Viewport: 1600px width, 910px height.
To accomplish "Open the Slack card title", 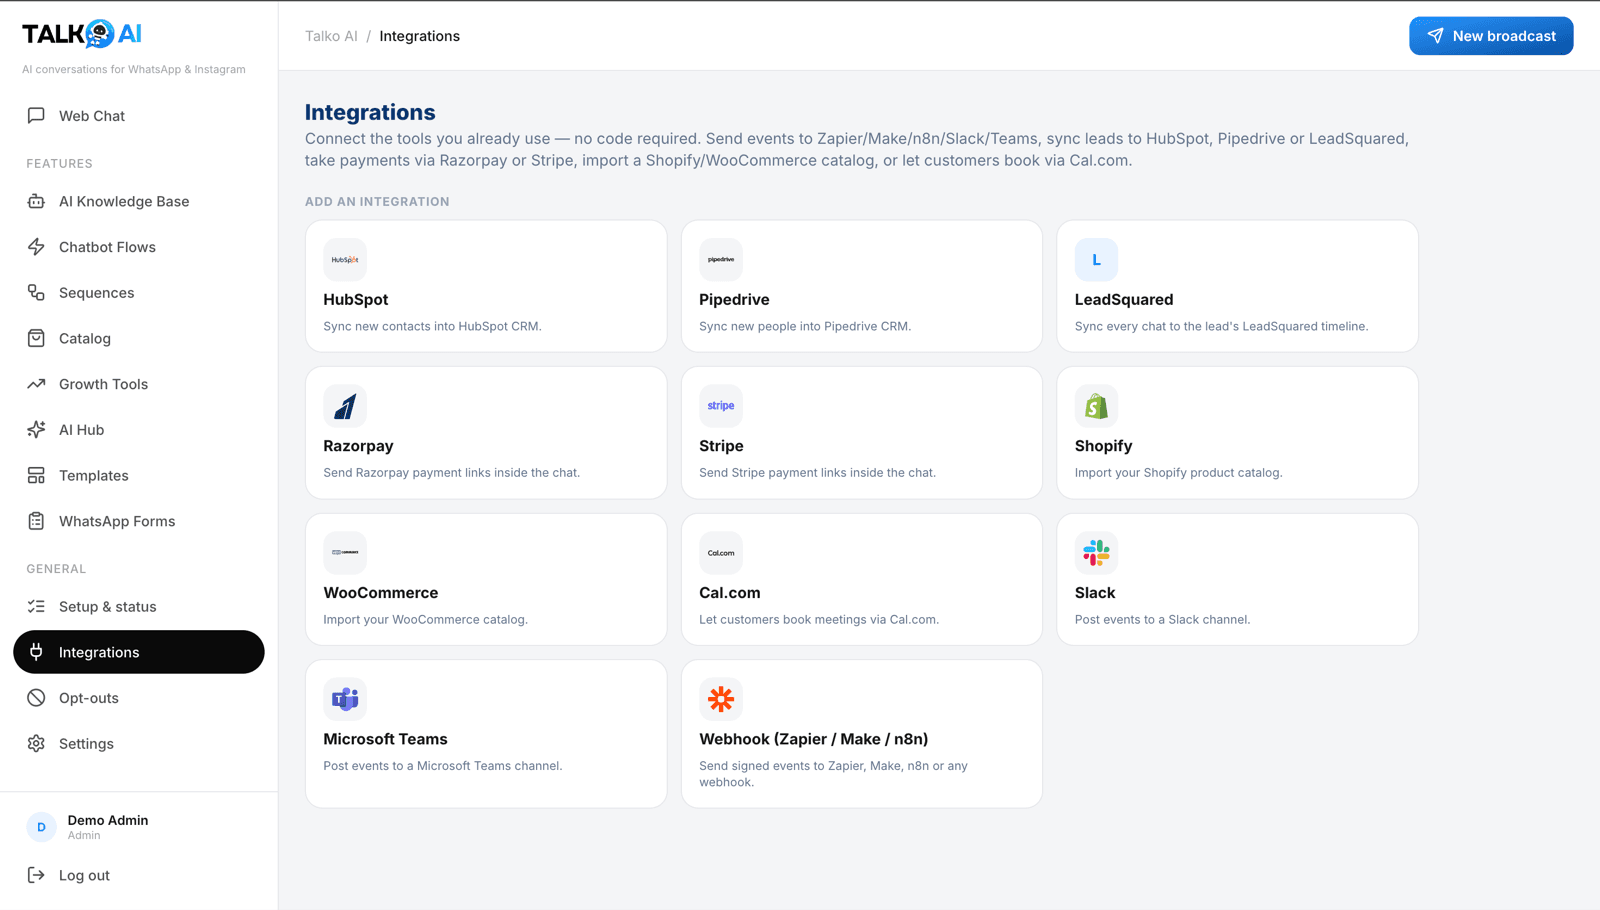I will click(1095, 593).
